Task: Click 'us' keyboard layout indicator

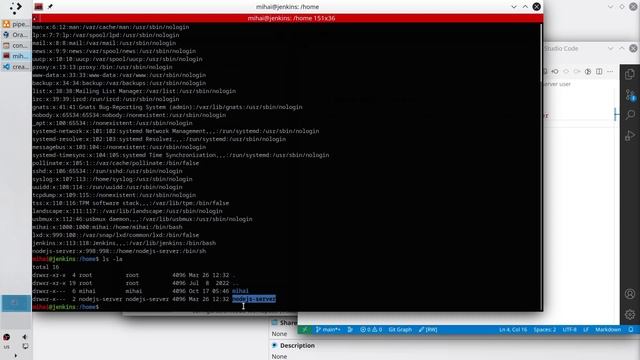Action: tap(7, 347)
